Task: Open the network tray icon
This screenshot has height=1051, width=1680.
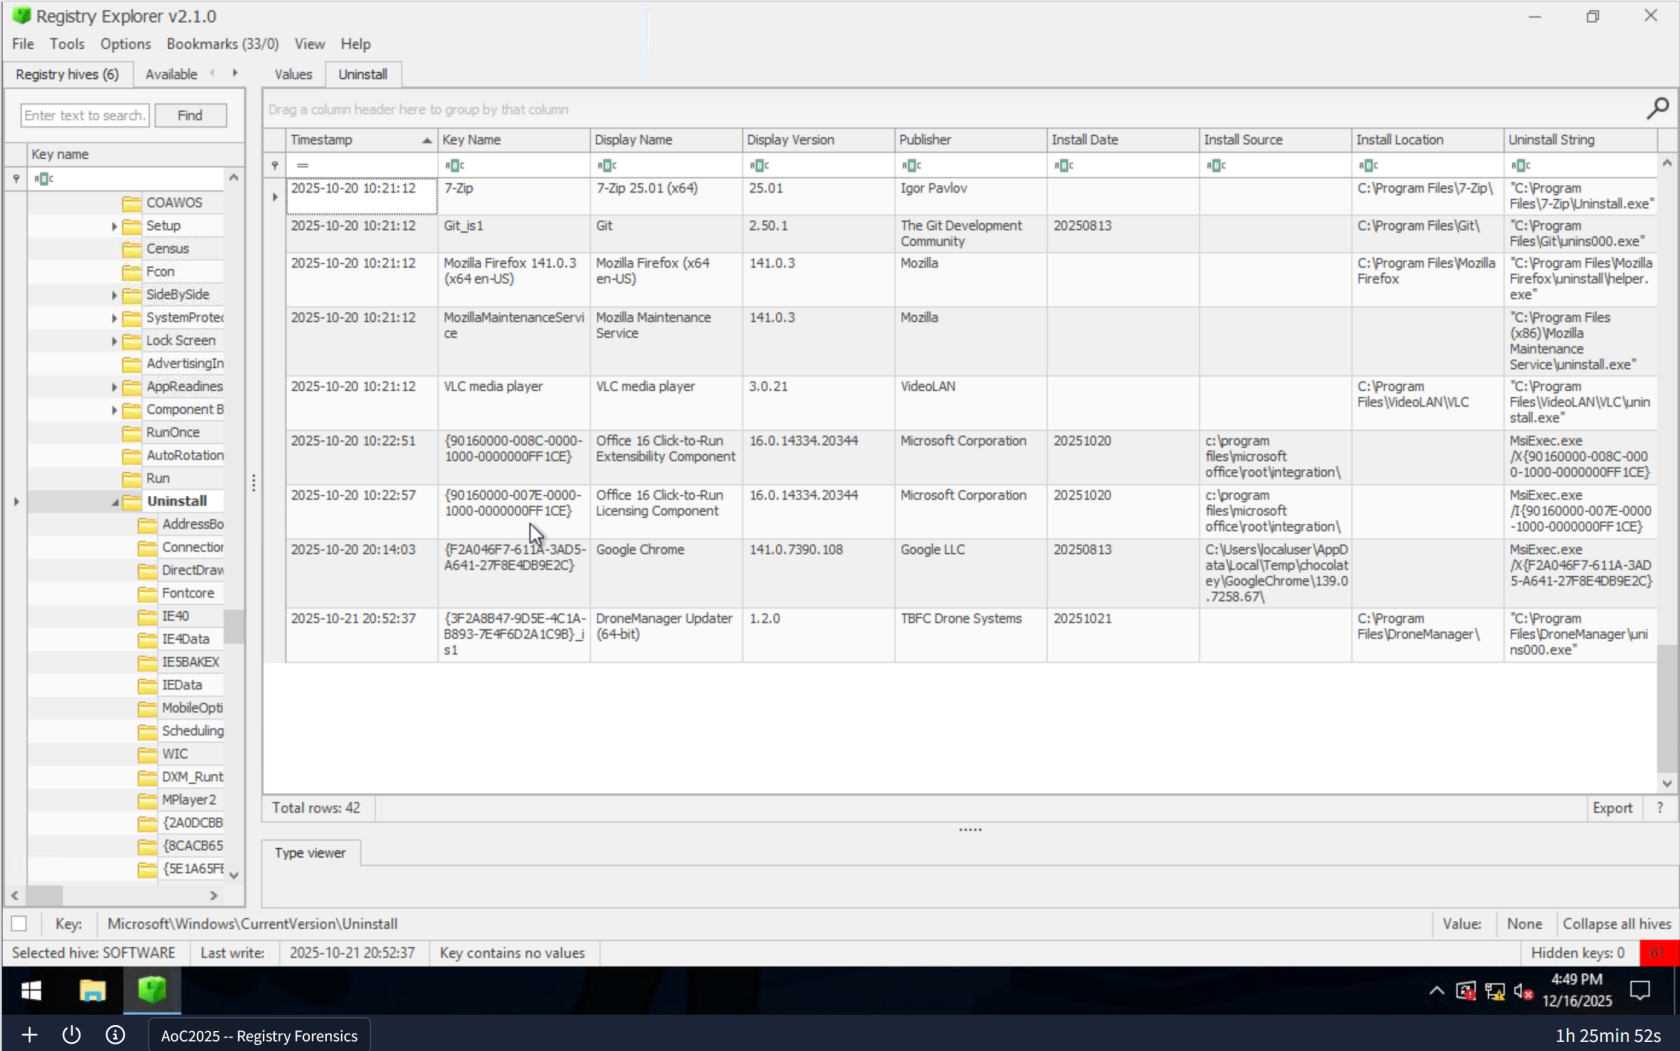Action: click(1494, 991)
